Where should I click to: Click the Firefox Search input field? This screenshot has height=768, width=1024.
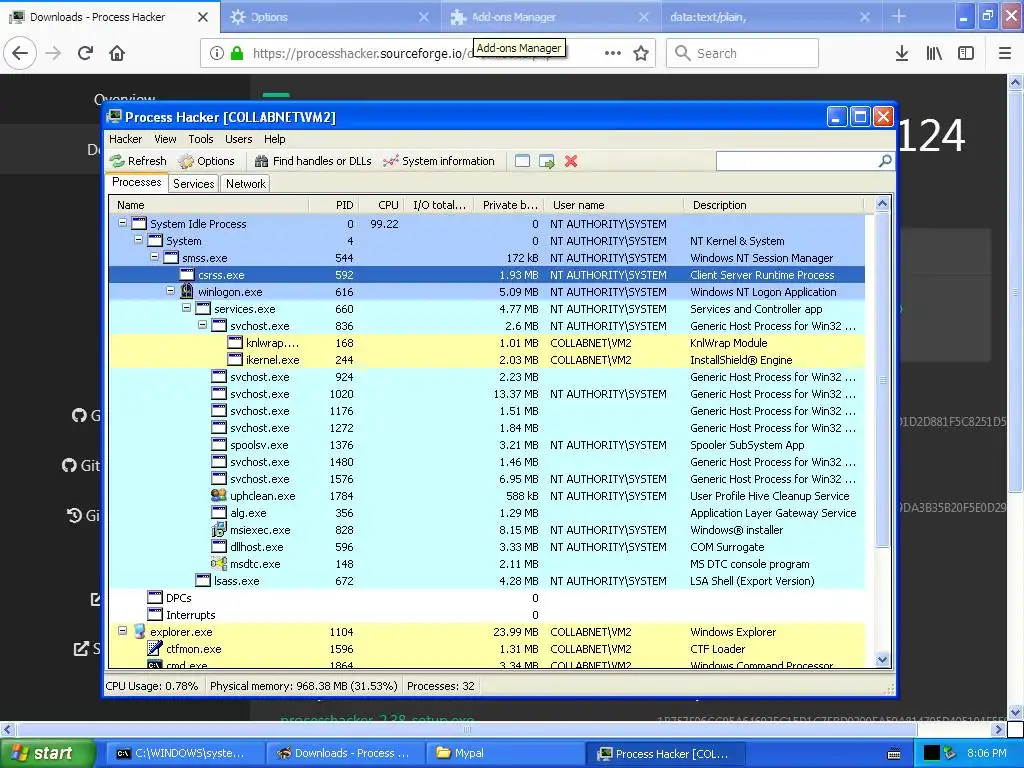(x=743, y=53)
